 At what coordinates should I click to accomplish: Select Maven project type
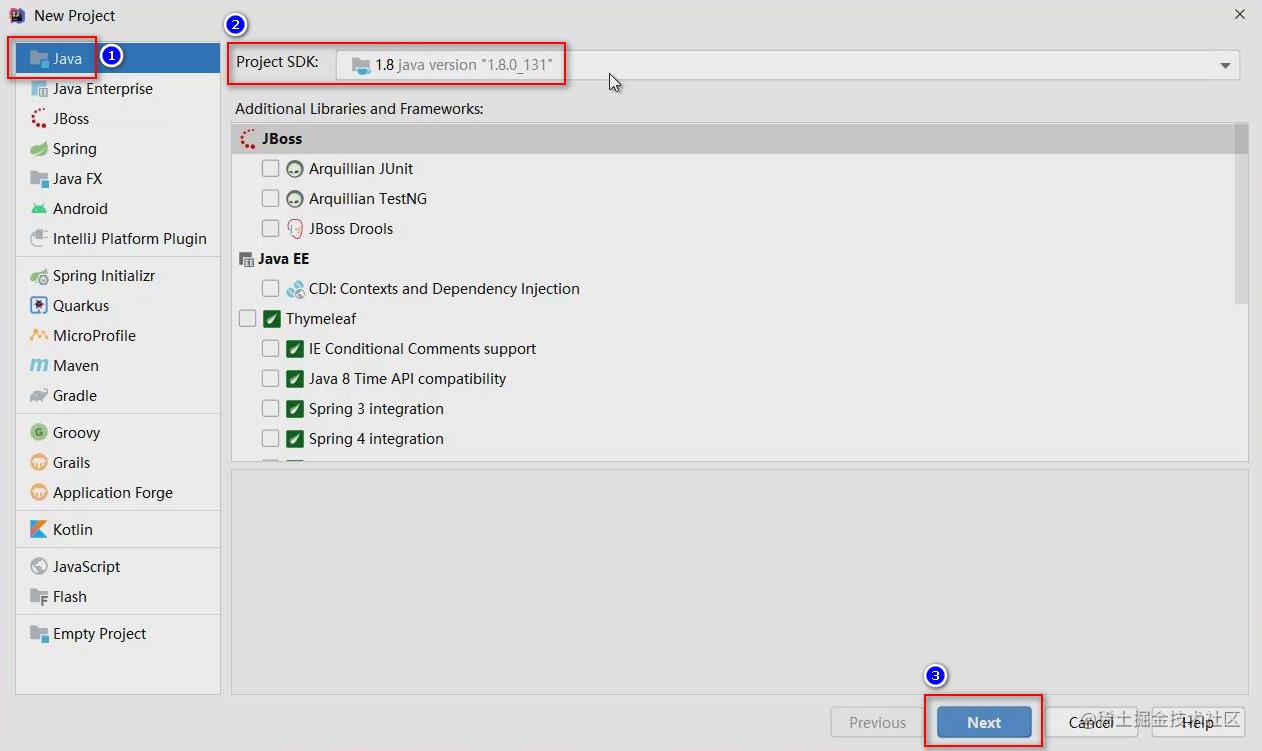pyautogui.click(x=118, y=366)
